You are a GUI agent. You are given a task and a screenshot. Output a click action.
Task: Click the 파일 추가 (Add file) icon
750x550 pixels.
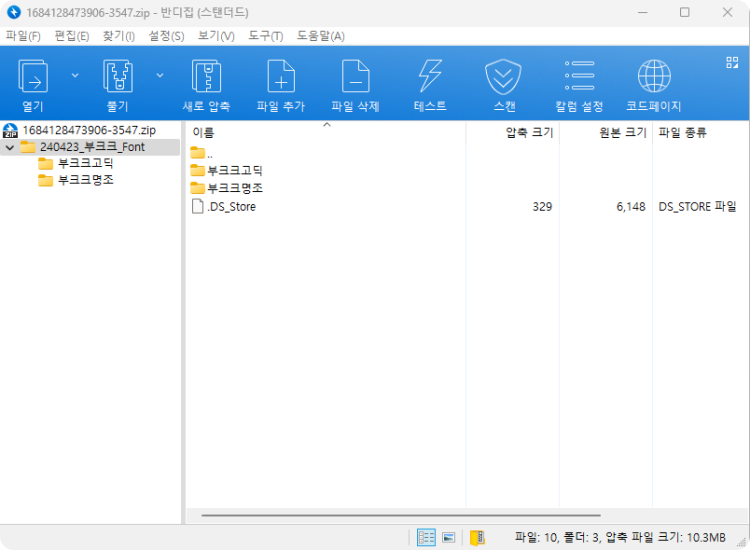[281, 76]
